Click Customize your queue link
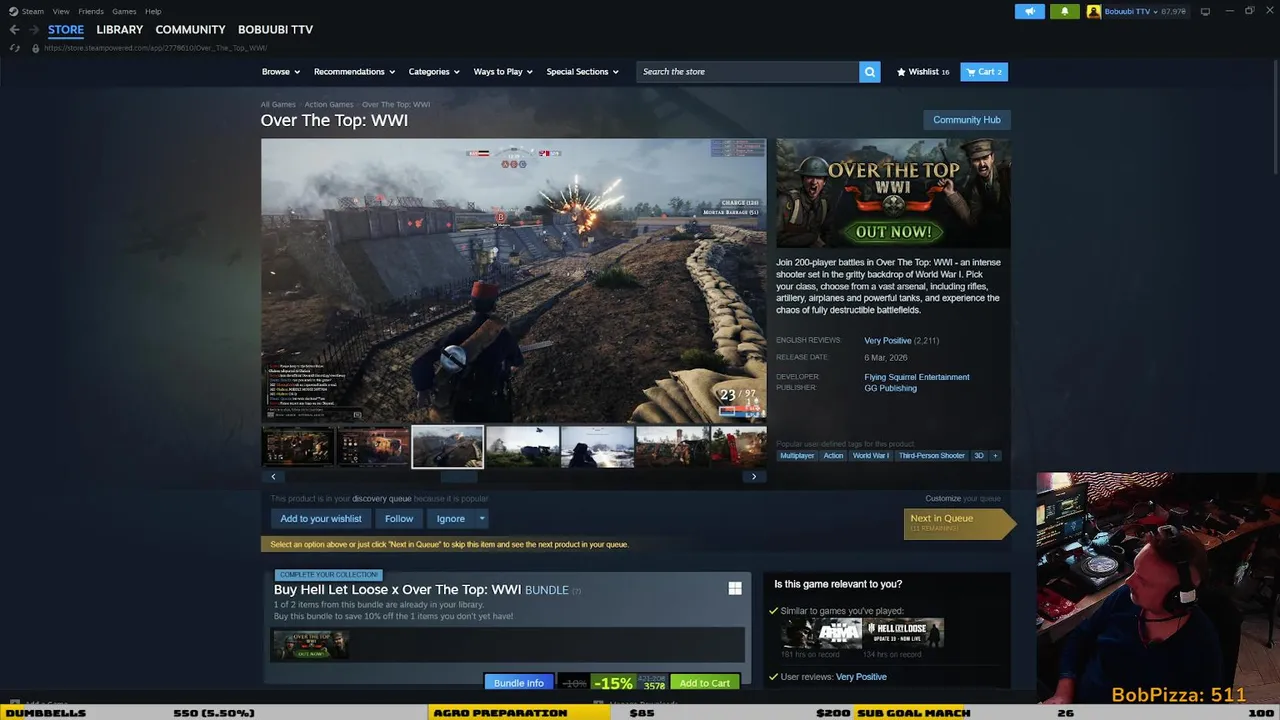Screen dimensions: 1280x720 pyautogui.click(x=943, y=498)
